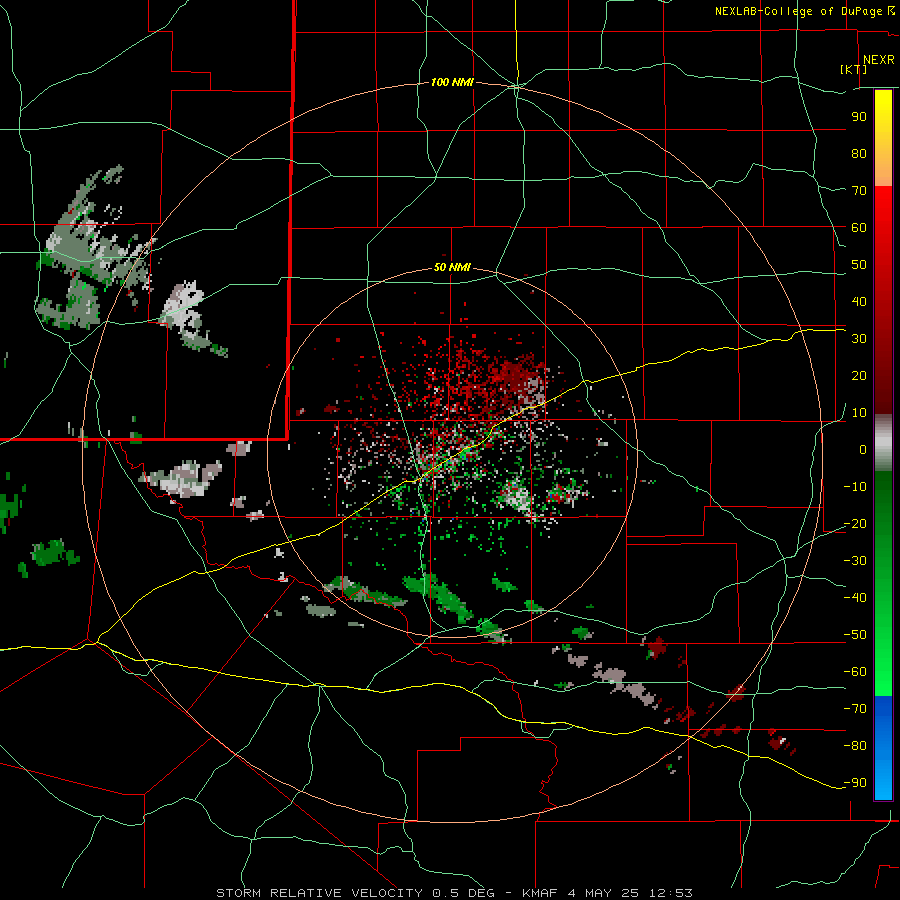Click the positive 50 scale label
900x900 pixels.
859,265
